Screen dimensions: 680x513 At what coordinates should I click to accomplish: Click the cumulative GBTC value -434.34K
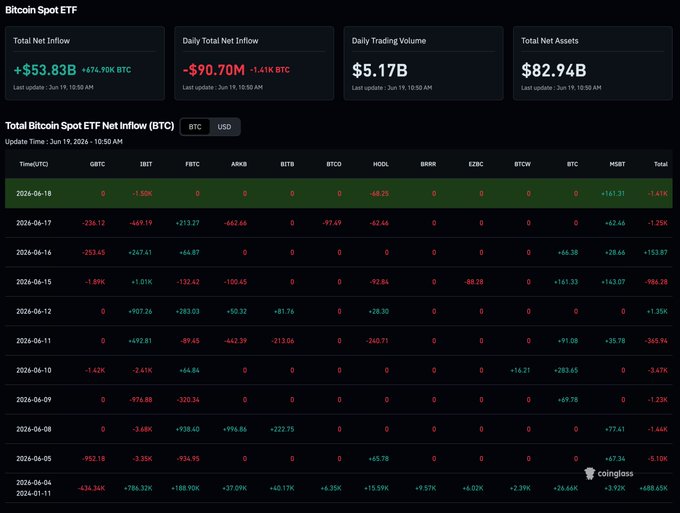(91, 488)
